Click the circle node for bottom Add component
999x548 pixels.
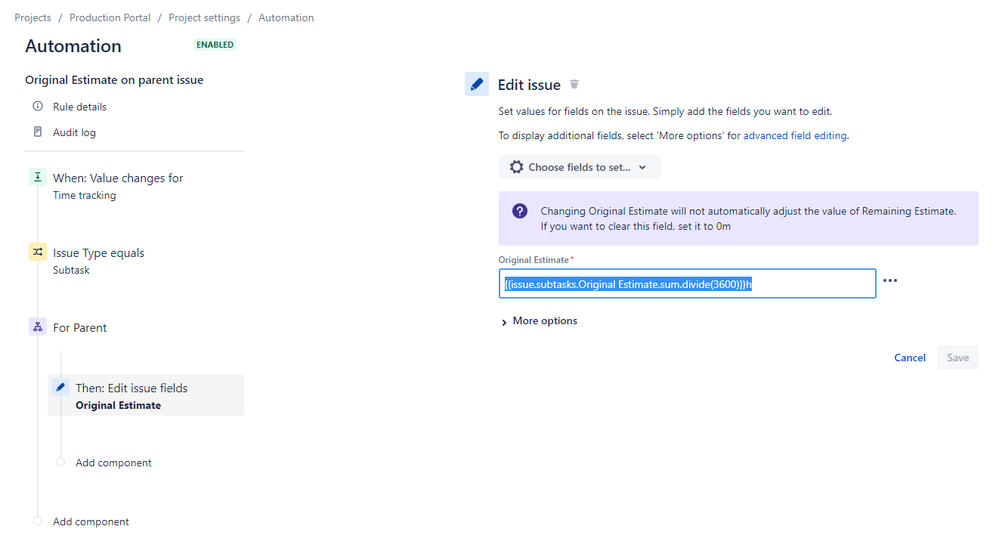tap(38, 521)
